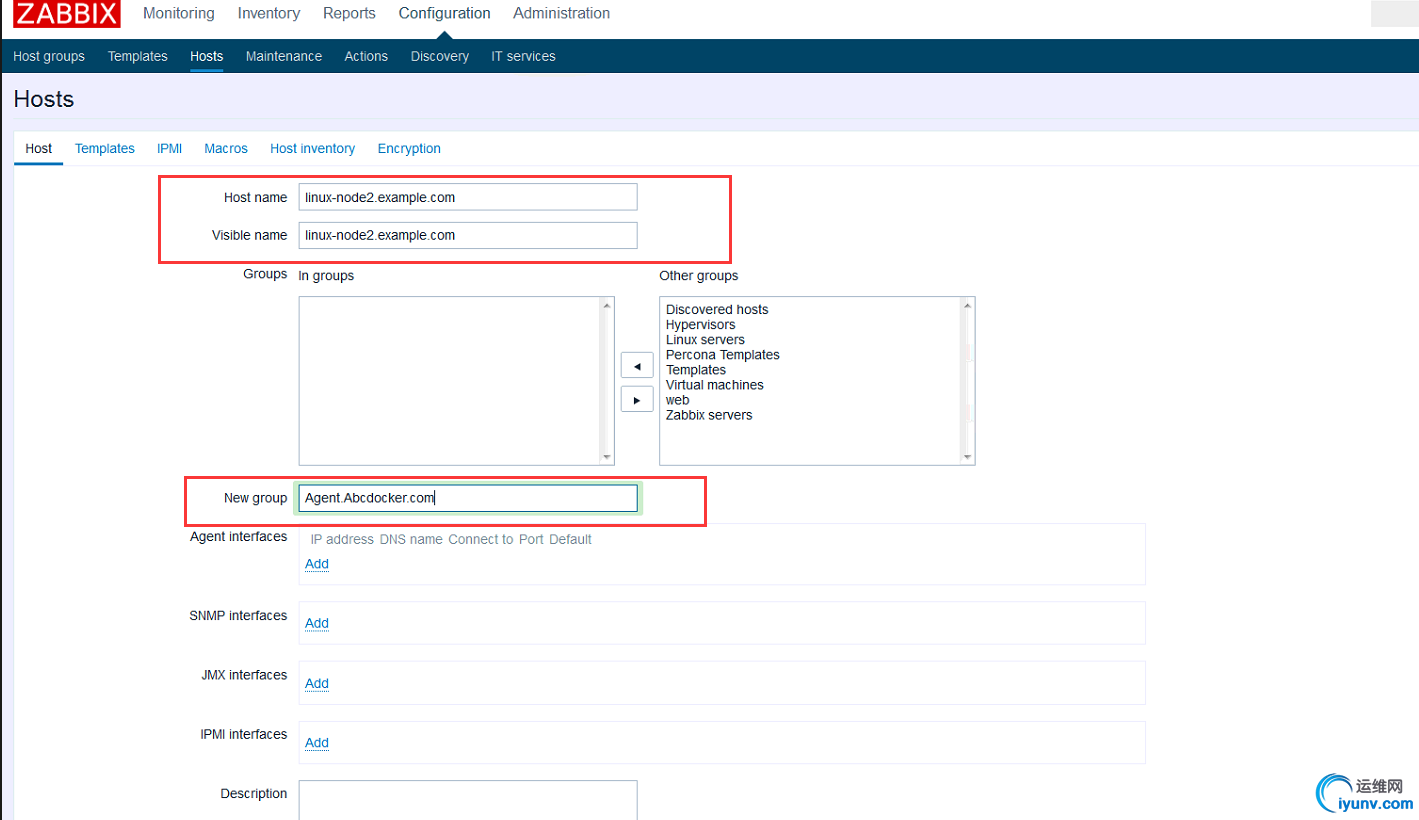
Task: Open the Configuration menu
Action: [x=444, y=13]
